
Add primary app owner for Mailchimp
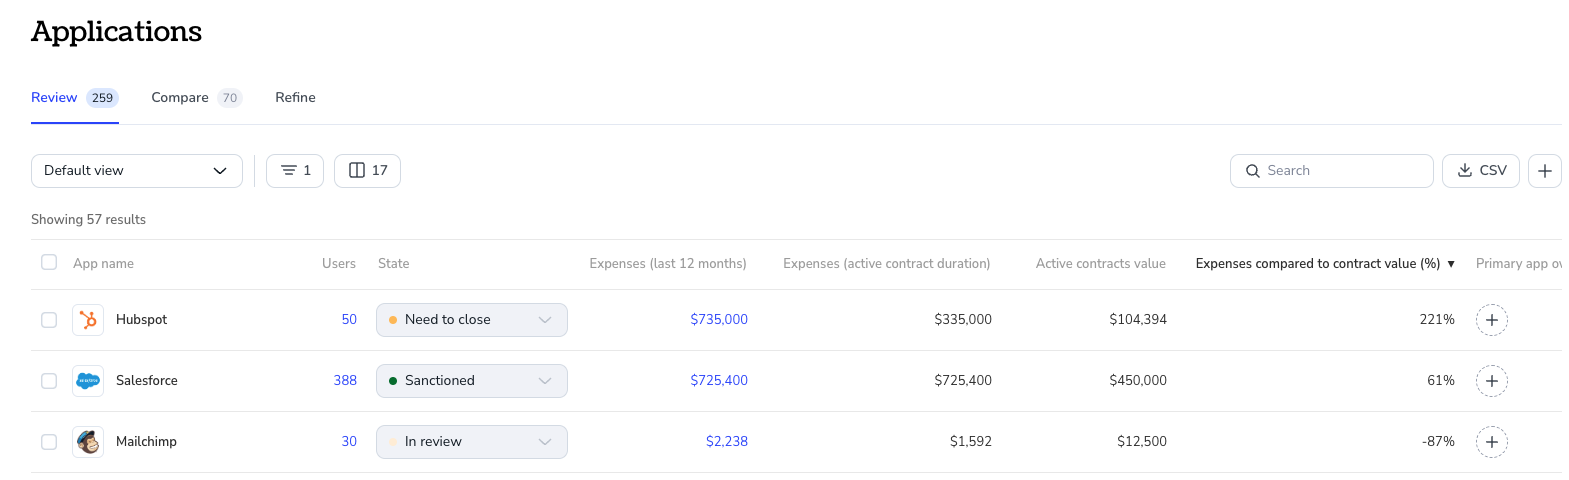(1491, 442)
